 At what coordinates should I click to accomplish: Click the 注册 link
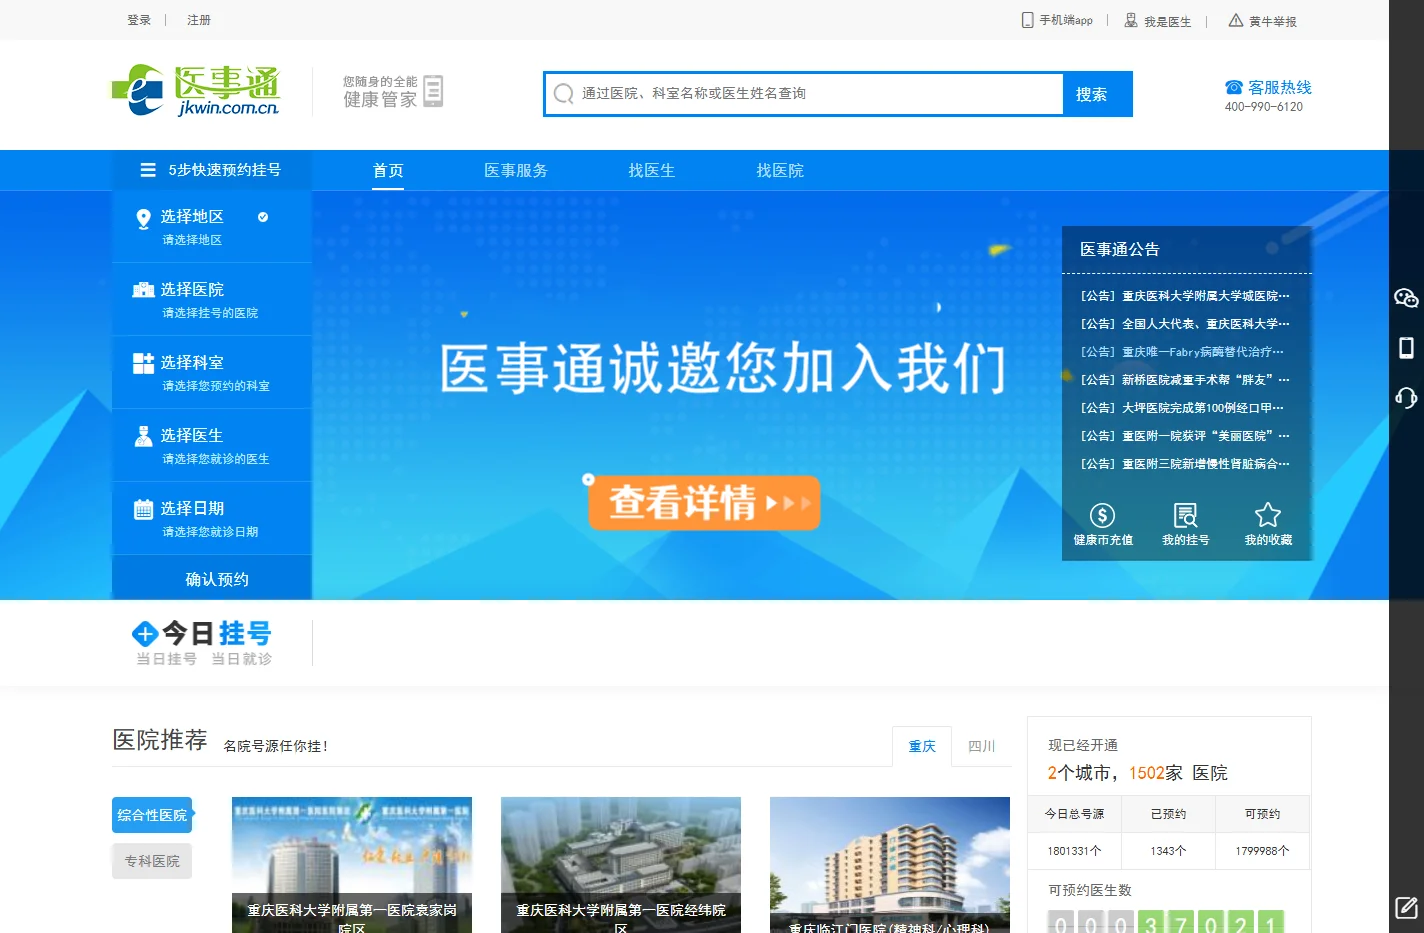[199, 20]
